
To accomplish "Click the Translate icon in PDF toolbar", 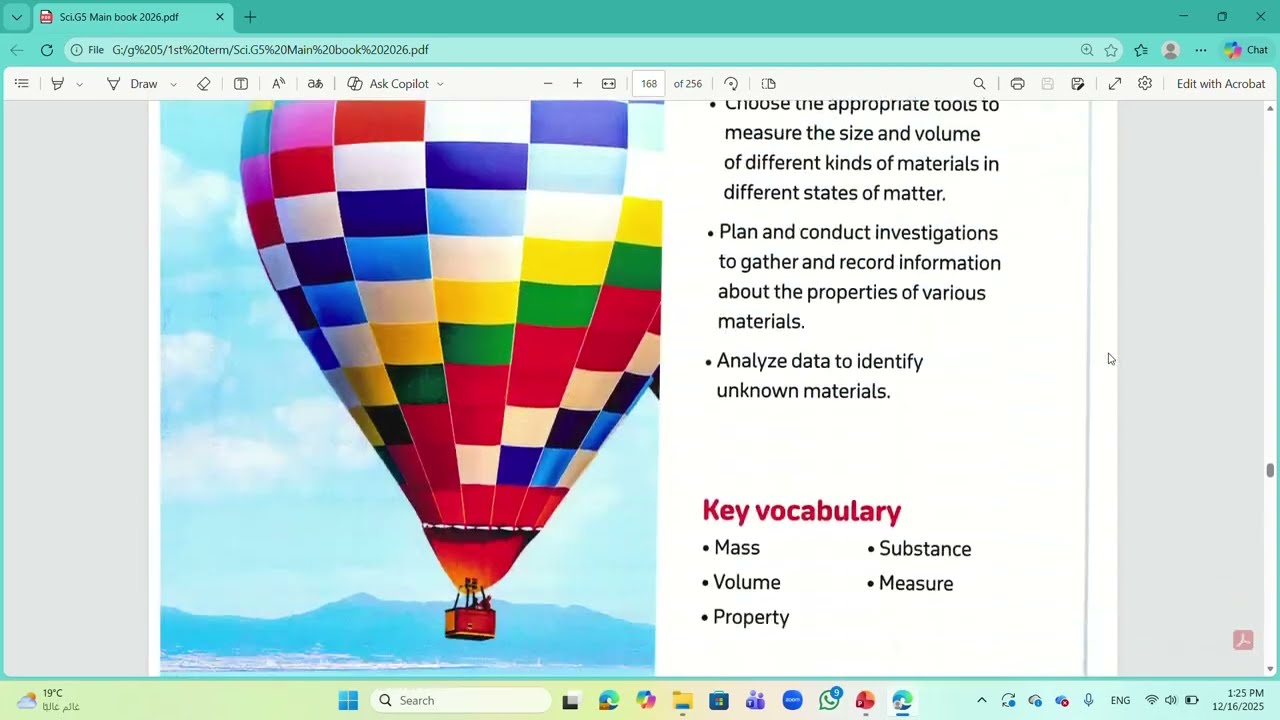I will (315, 84).
